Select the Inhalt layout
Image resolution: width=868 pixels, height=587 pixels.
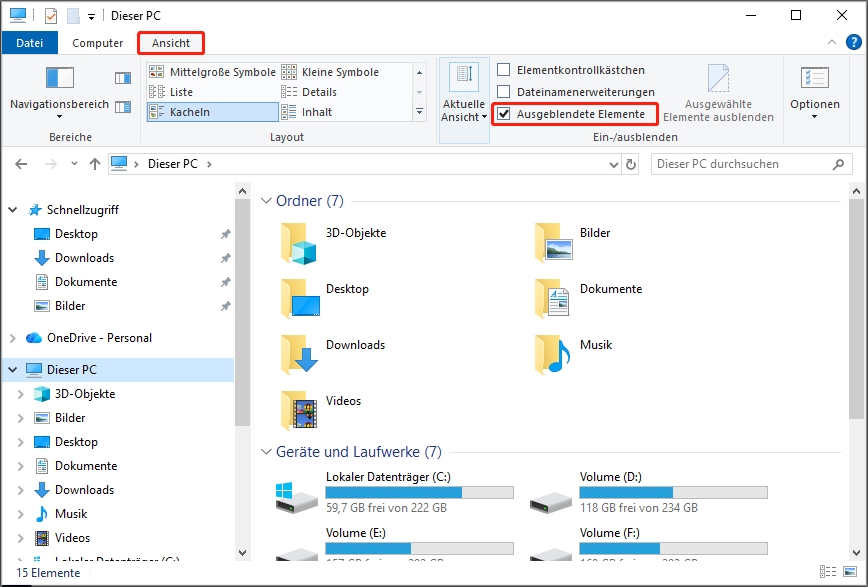tap(307, 112)
